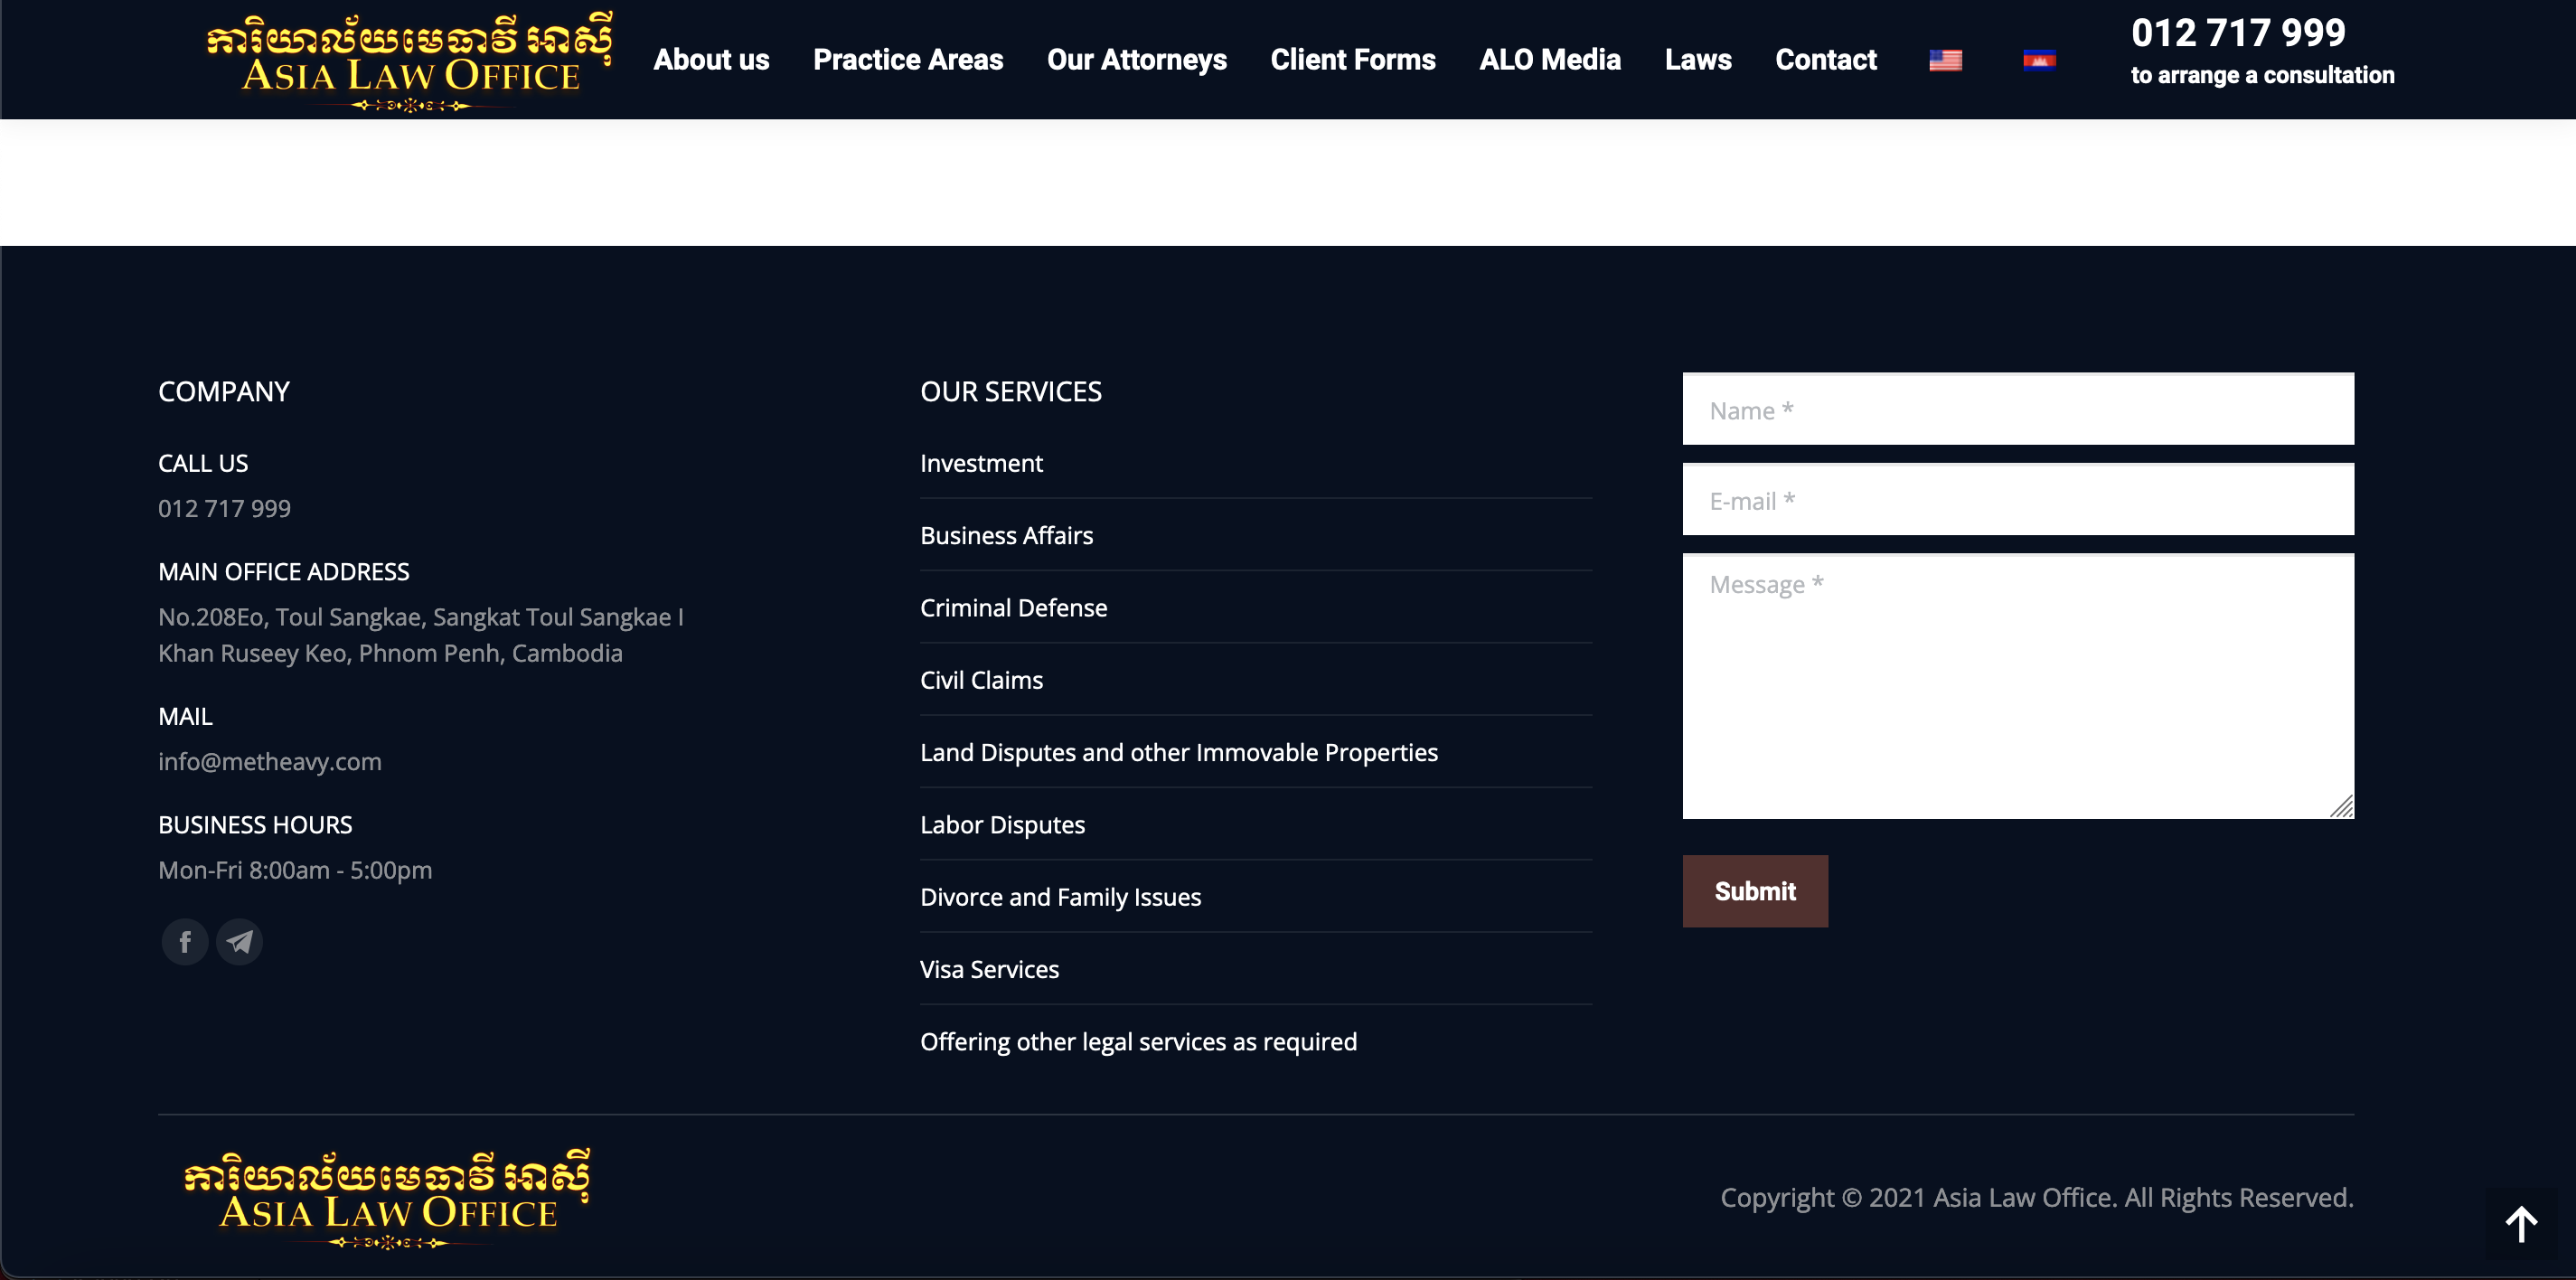Click the scroll-to-top arrow button
The height and width of the screenshot is (1280, 2576).
(x=2521, y=1224)
